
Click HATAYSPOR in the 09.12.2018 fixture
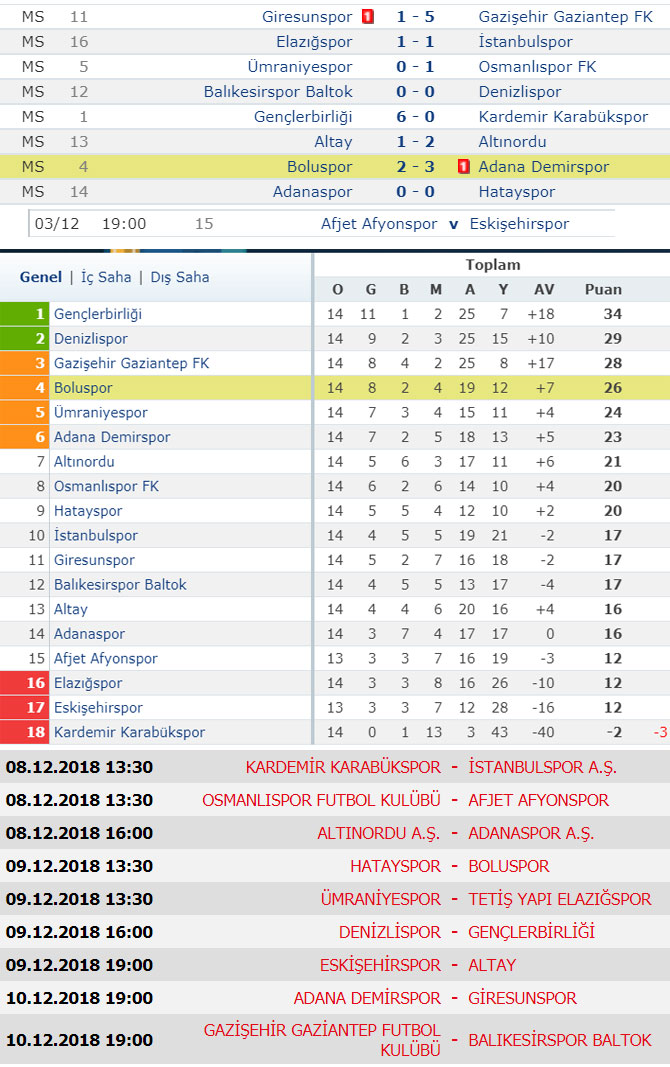pyautogui.click(x=395, y=866)
